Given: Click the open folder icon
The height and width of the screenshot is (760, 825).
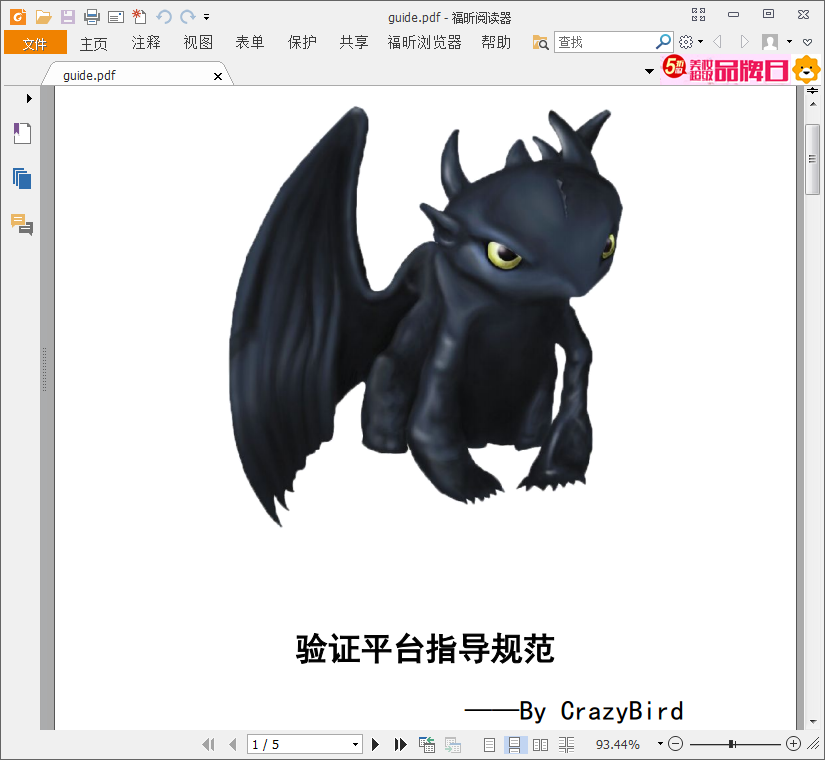Looking at the screenshot, I should pyautogui.click(x=44, y=17).
